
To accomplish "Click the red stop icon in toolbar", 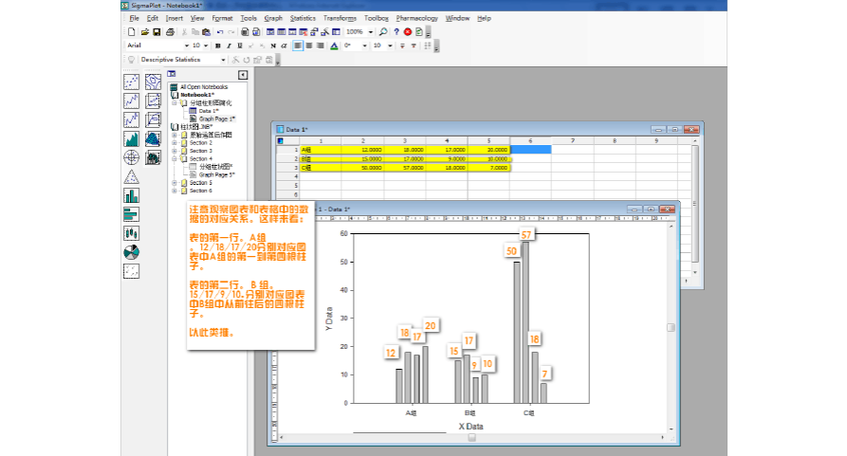I will (407, 32).
